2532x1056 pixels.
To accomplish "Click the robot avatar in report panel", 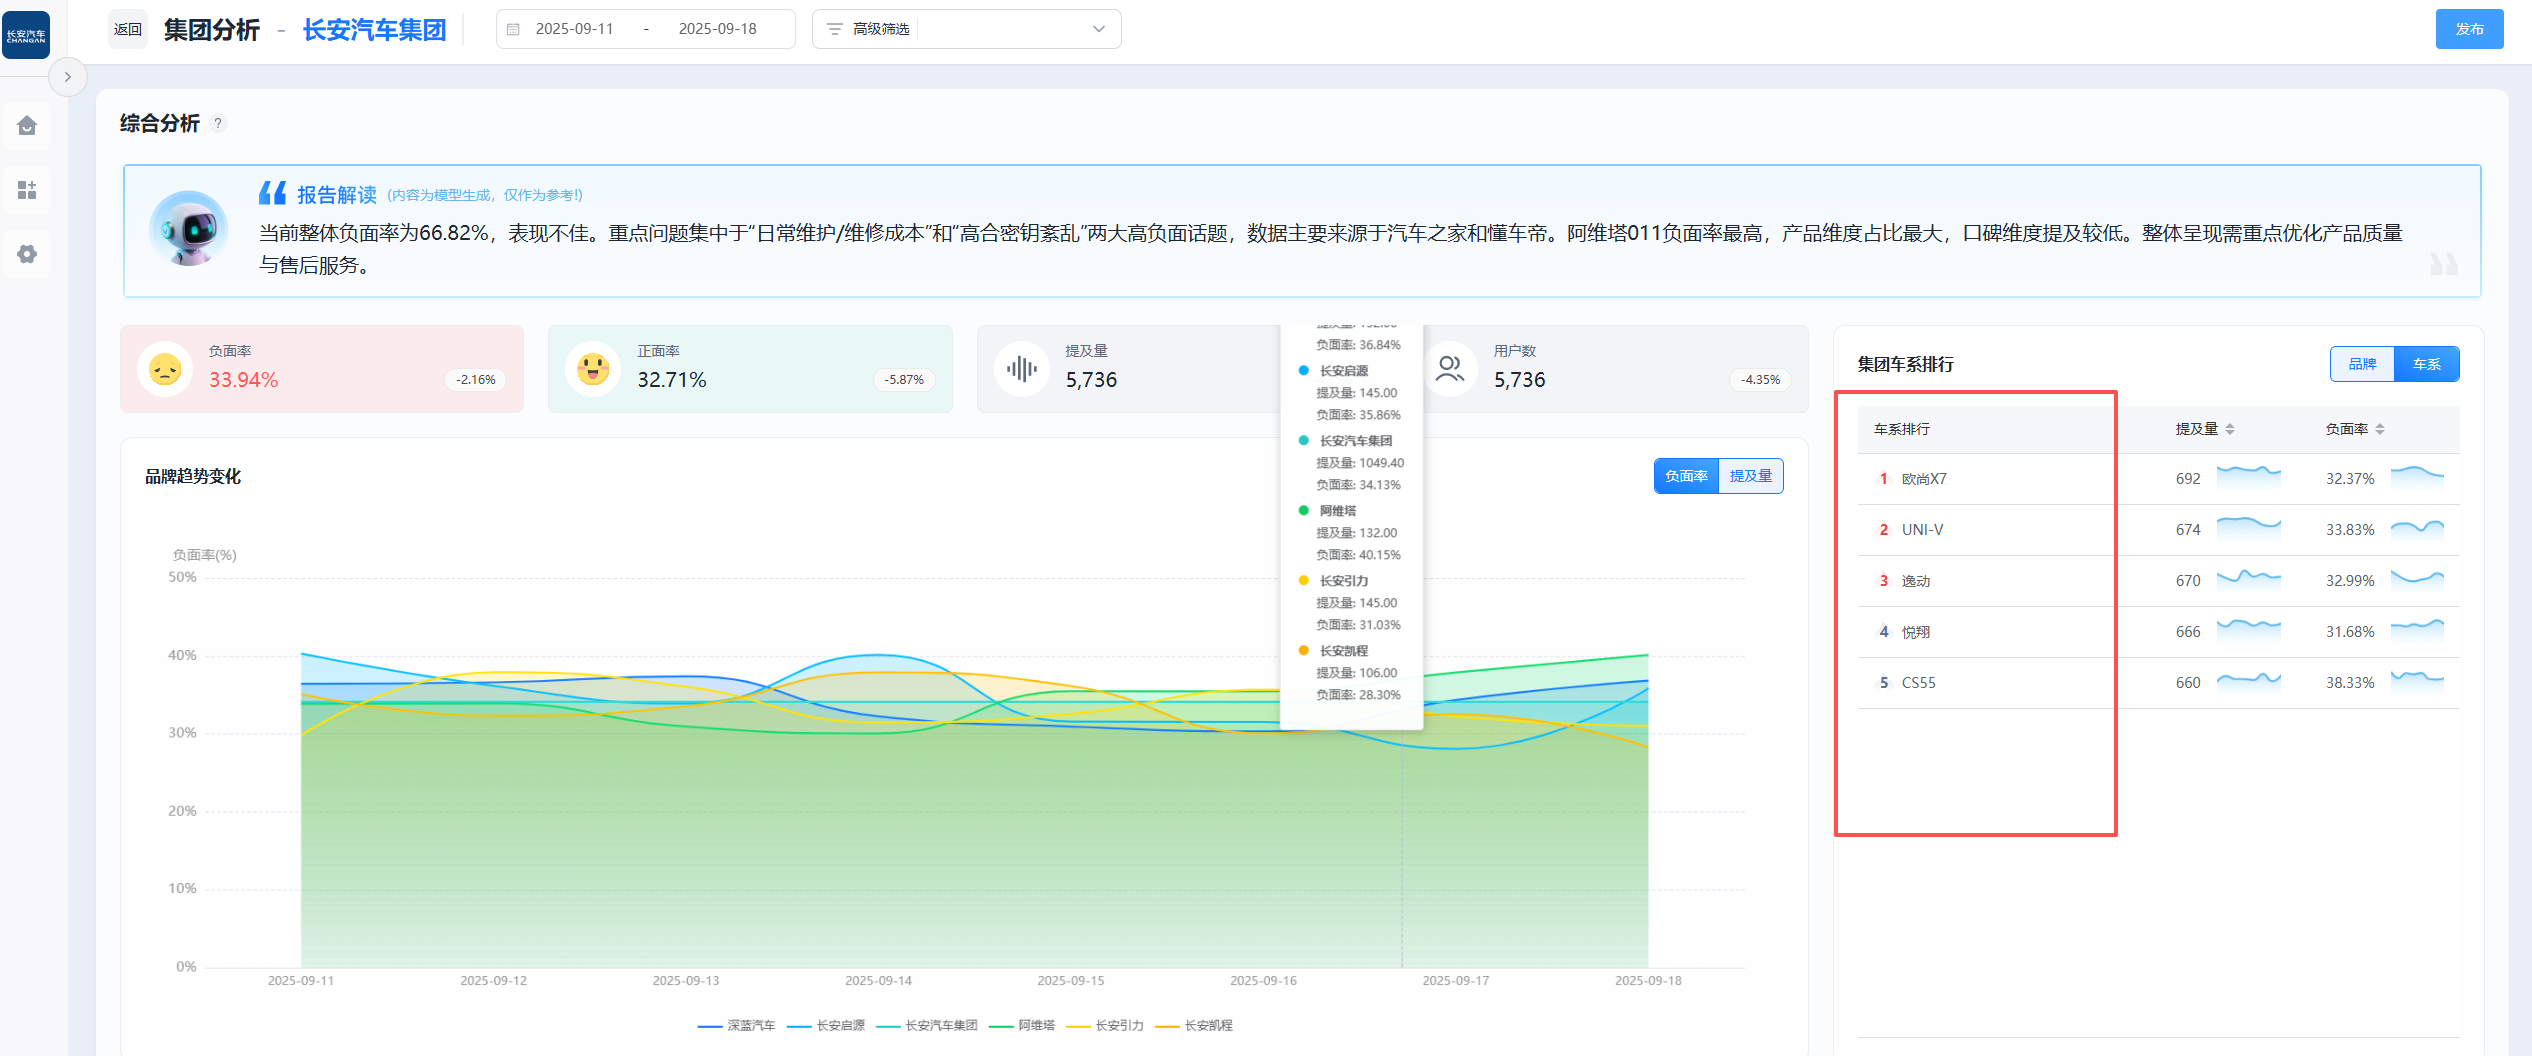I will 189,229.
